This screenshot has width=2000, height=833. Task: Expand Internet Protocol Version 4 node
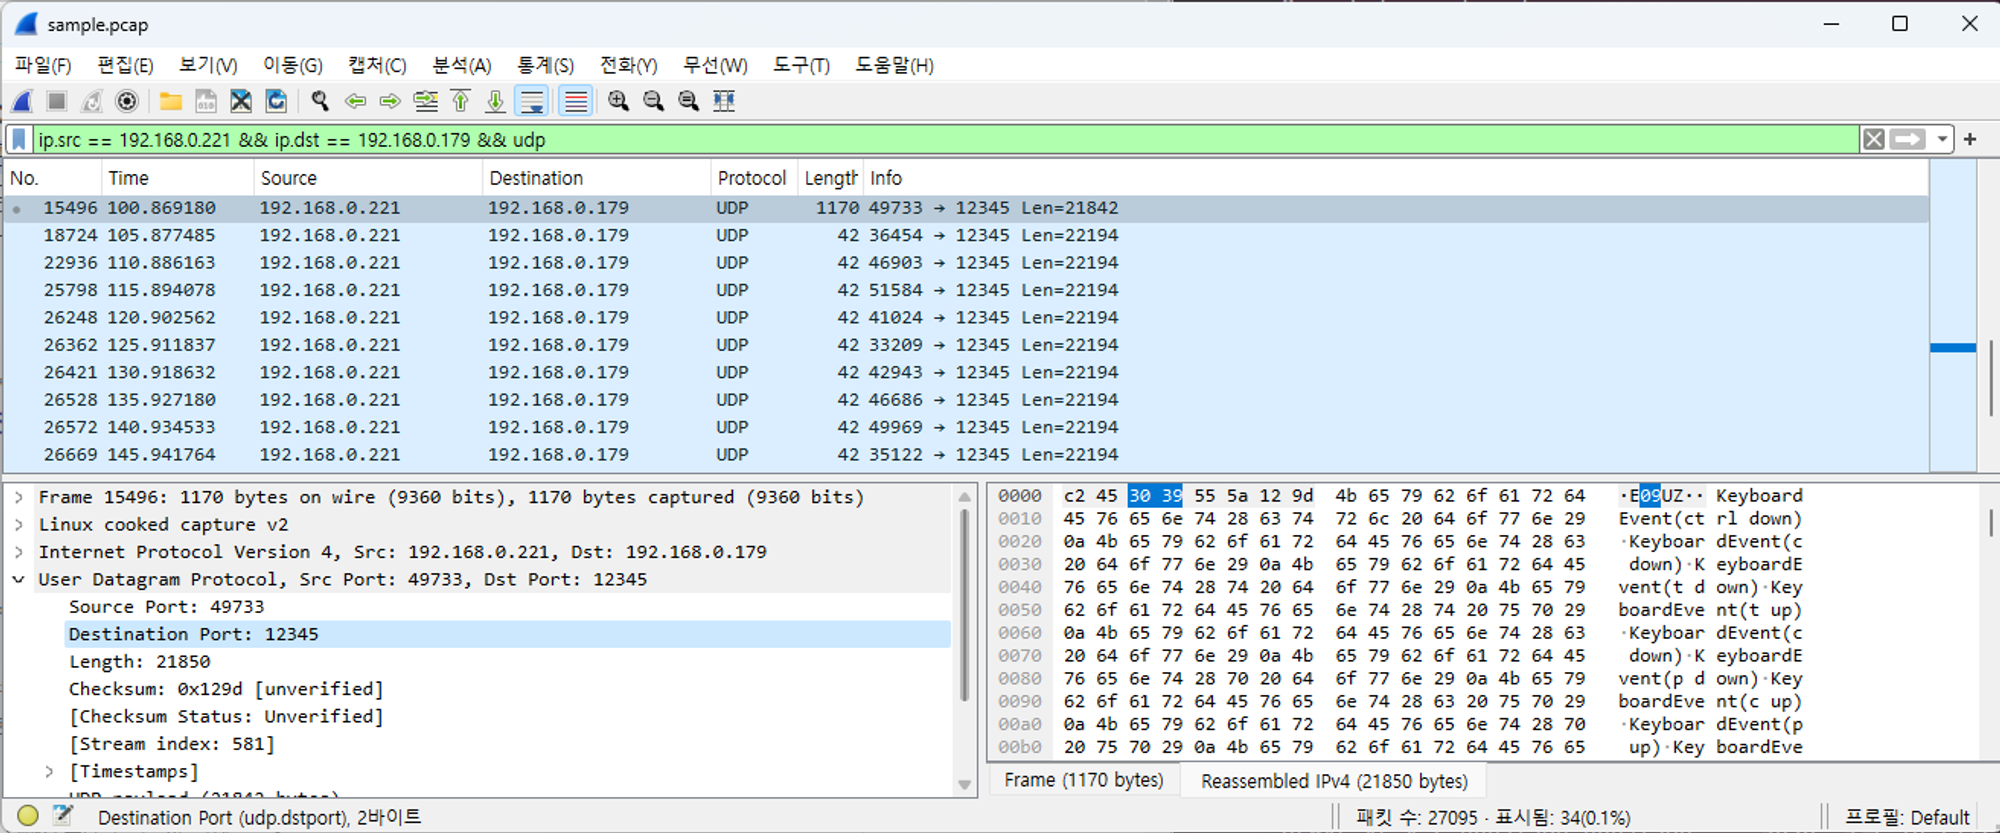(18, 552)
